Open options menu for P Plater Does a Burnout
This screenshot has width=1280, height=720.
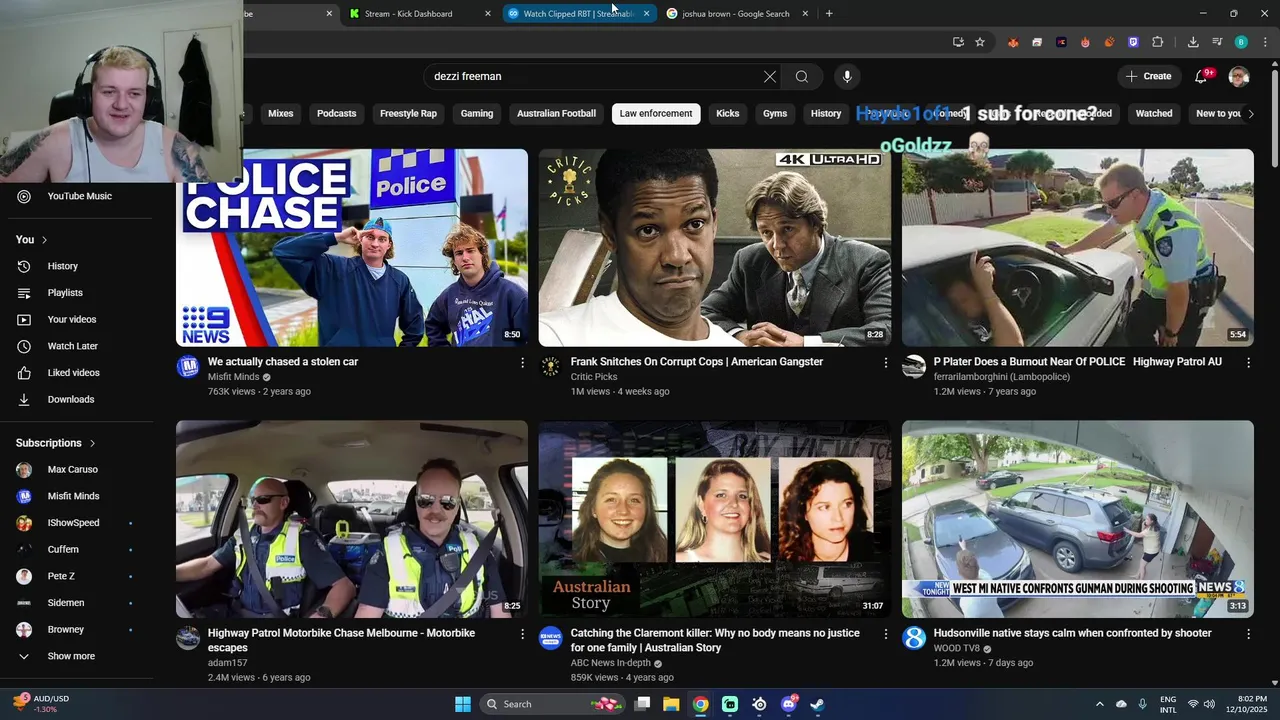click(x=1248, y=363)
